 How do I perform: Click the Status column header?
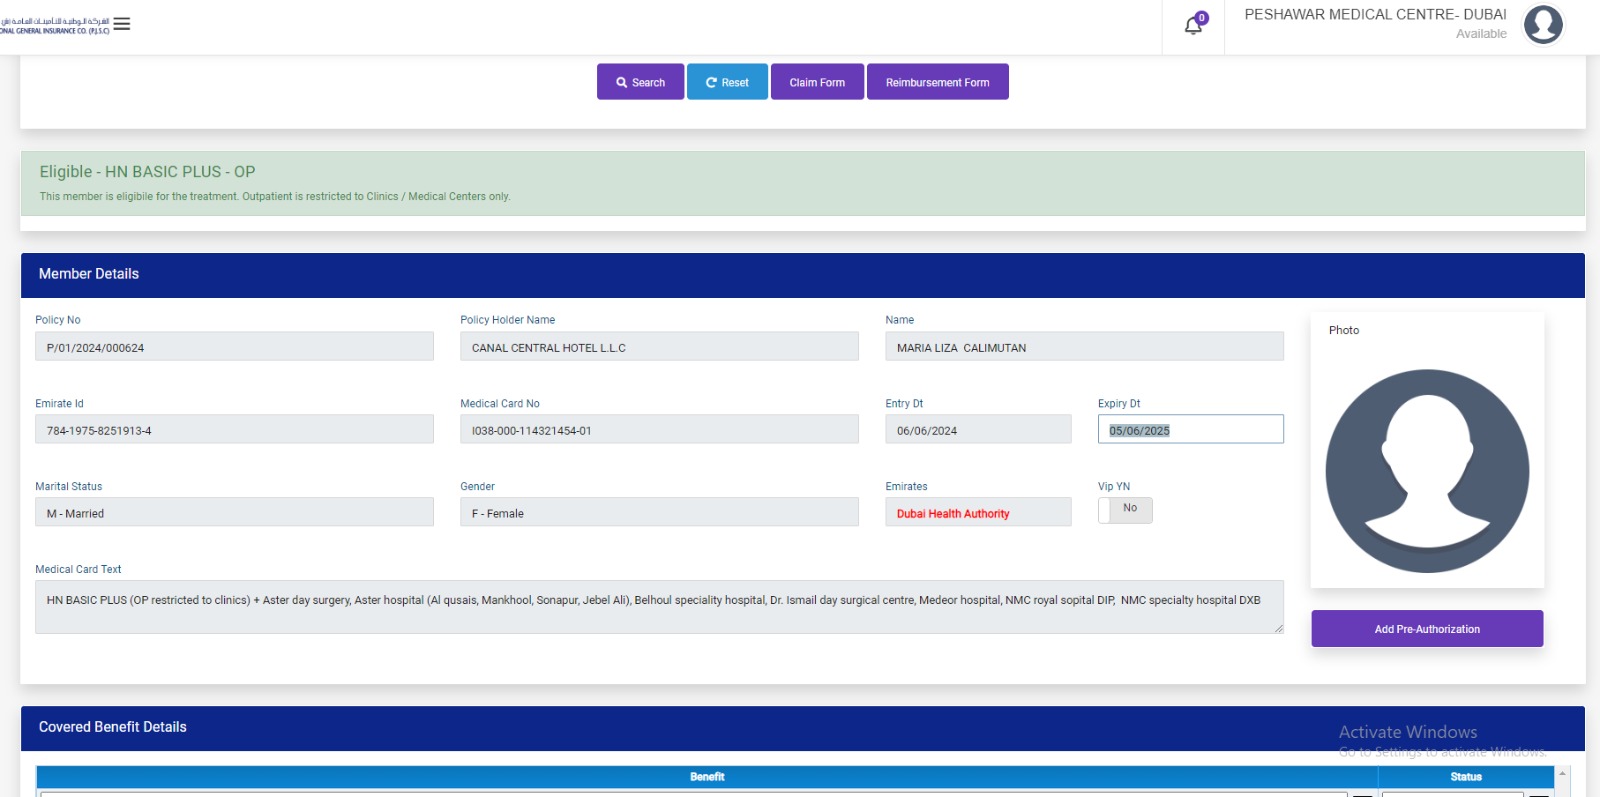click(1465, 777)
